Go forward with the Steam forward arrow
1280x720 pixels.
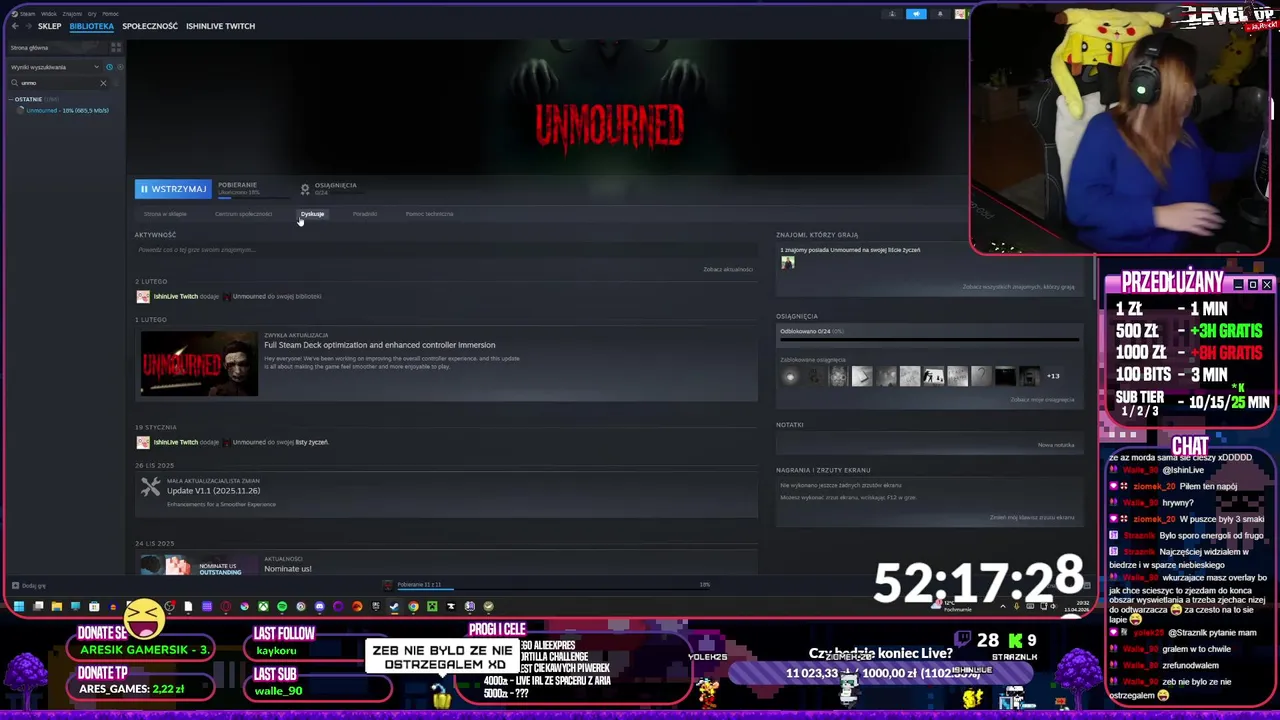tap(28, 26)
